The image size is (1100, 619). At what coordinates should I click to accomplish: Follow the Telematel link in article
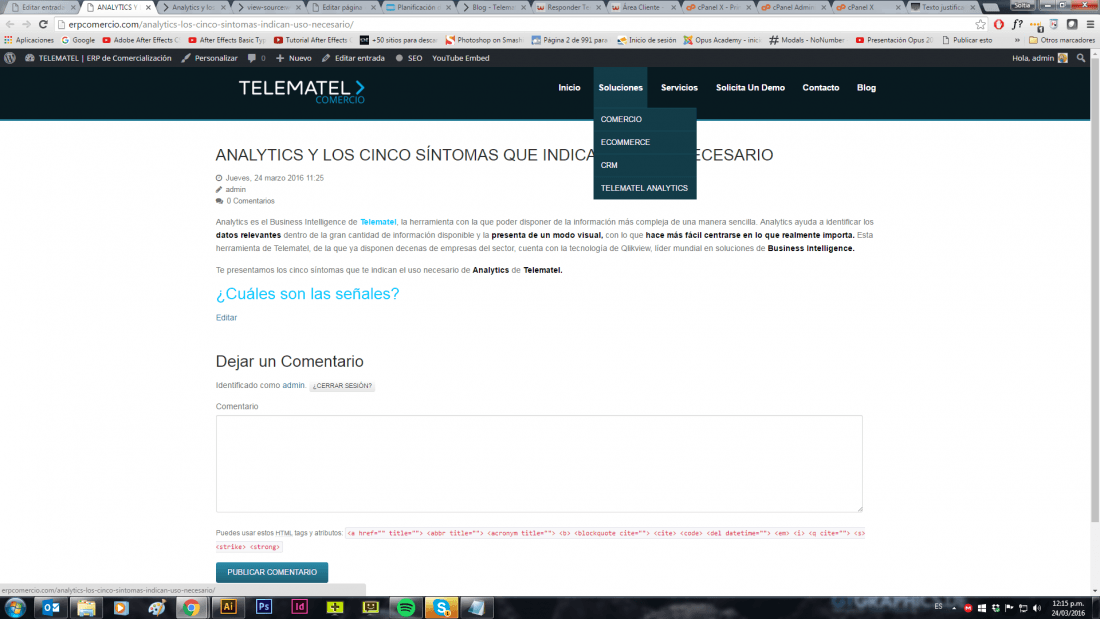click(x=378, y=222)
